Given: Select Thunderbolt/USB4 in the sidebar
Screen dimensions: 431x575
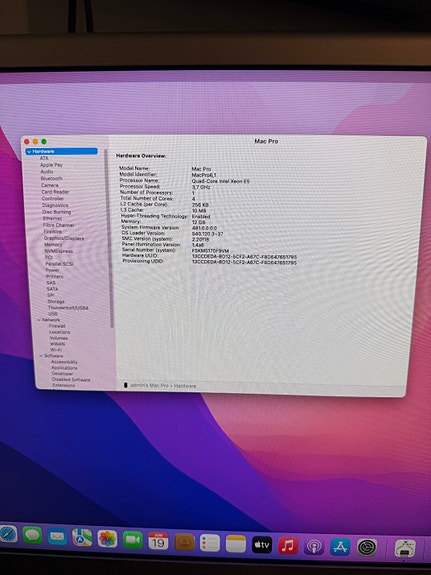Looking at the screenshot, I should [x=68, y=308].
